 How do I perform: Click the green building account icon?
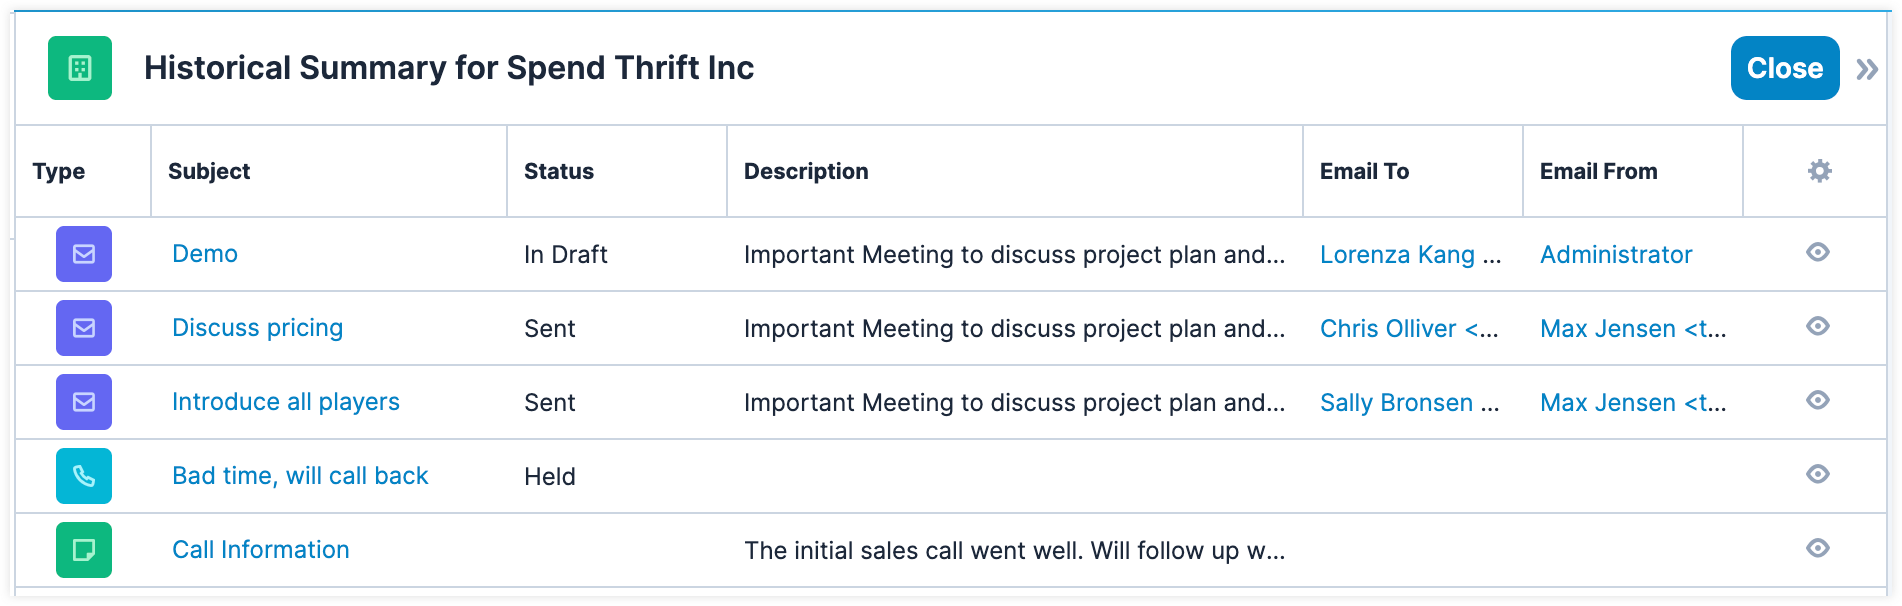click(80, 68)
